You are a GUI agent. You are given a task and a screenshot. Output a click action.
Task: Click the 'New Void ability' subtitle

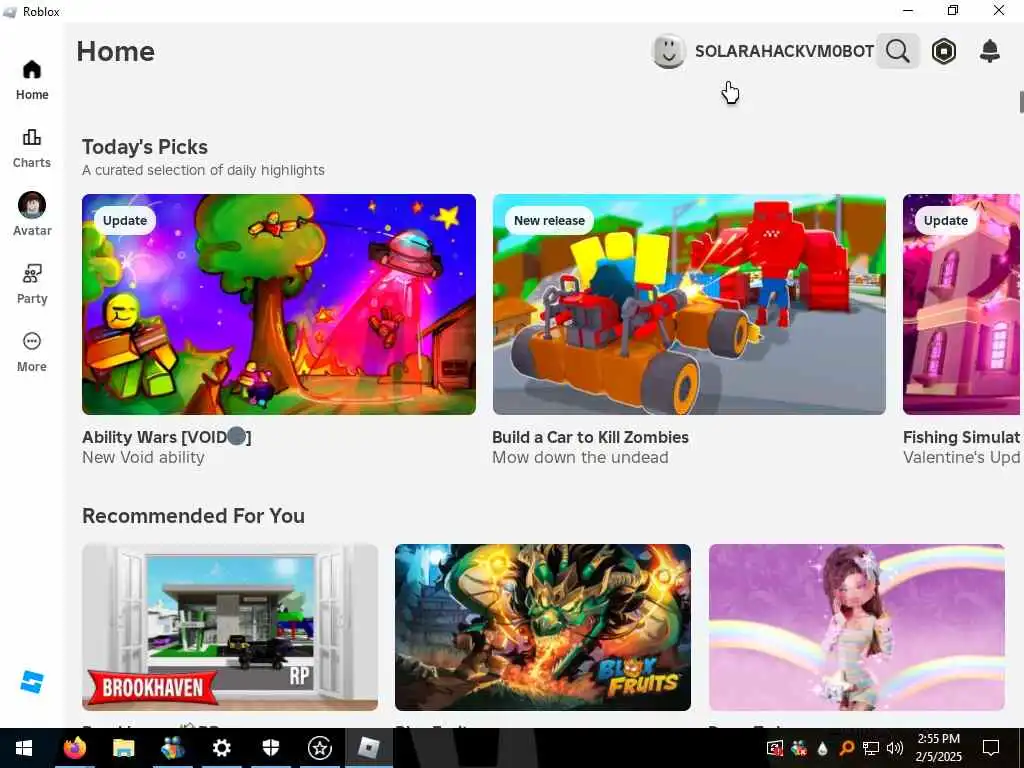point(143,457)
